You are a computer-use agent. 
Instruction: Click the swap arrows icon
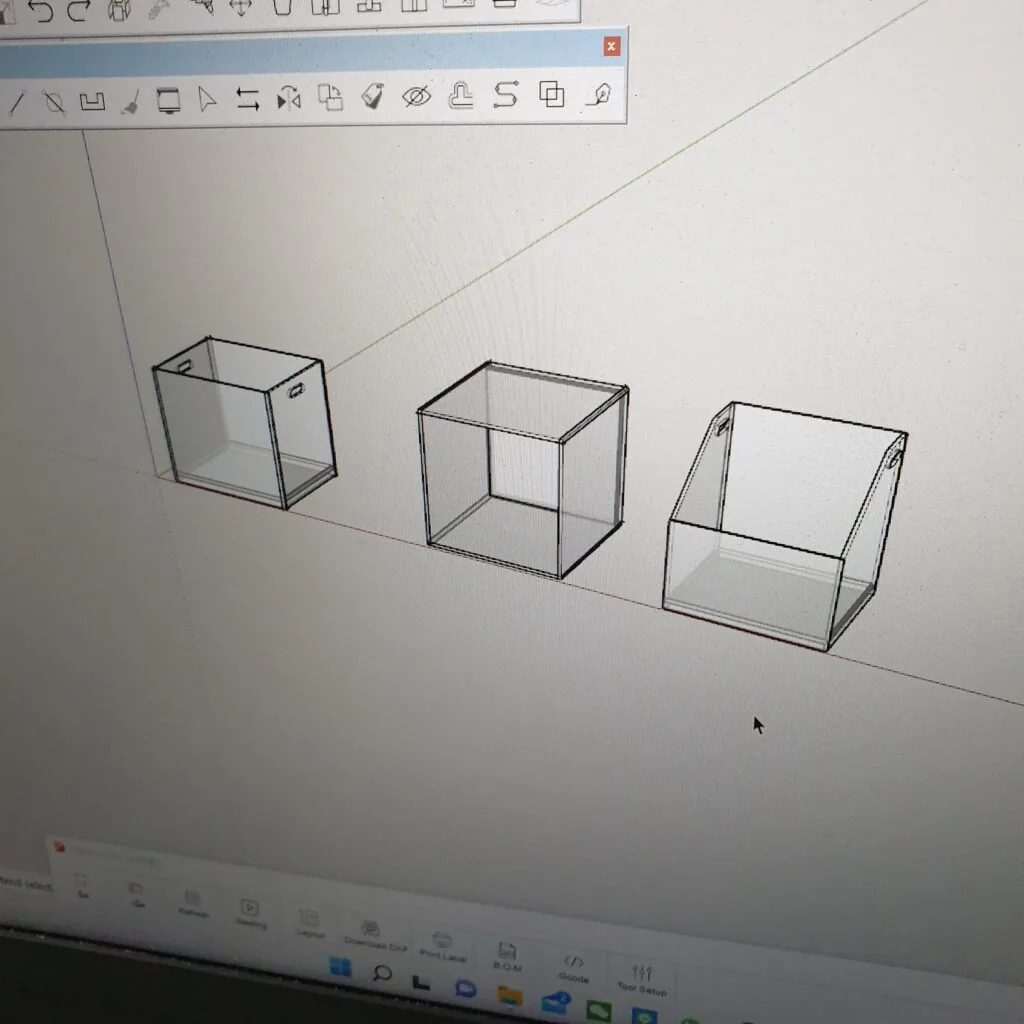tap(248, 99)
